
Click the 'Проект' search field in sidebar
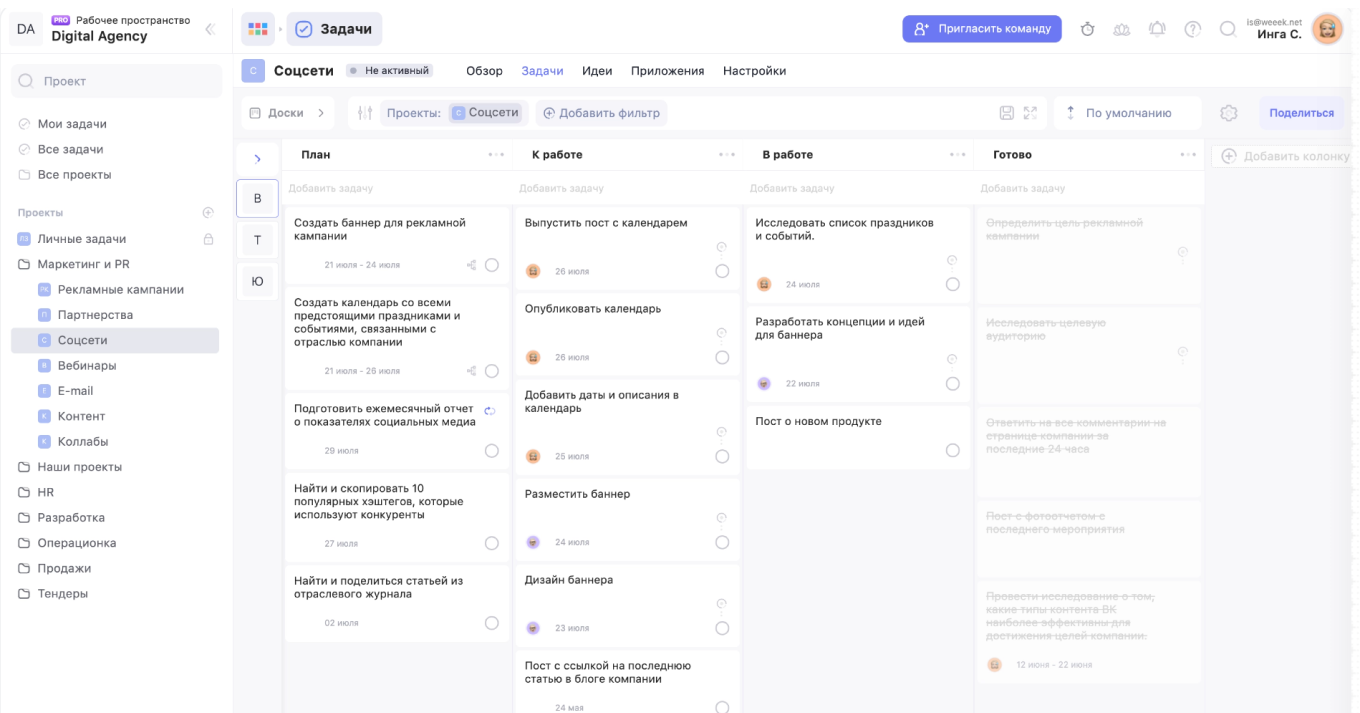pos(117,81)
